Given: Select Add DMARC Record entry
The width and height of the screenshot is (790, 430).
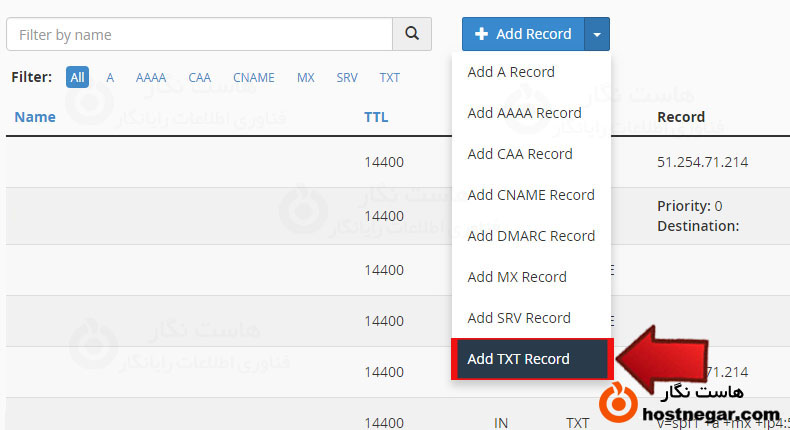Looking at the screenshot, I should tap(531, 236).
